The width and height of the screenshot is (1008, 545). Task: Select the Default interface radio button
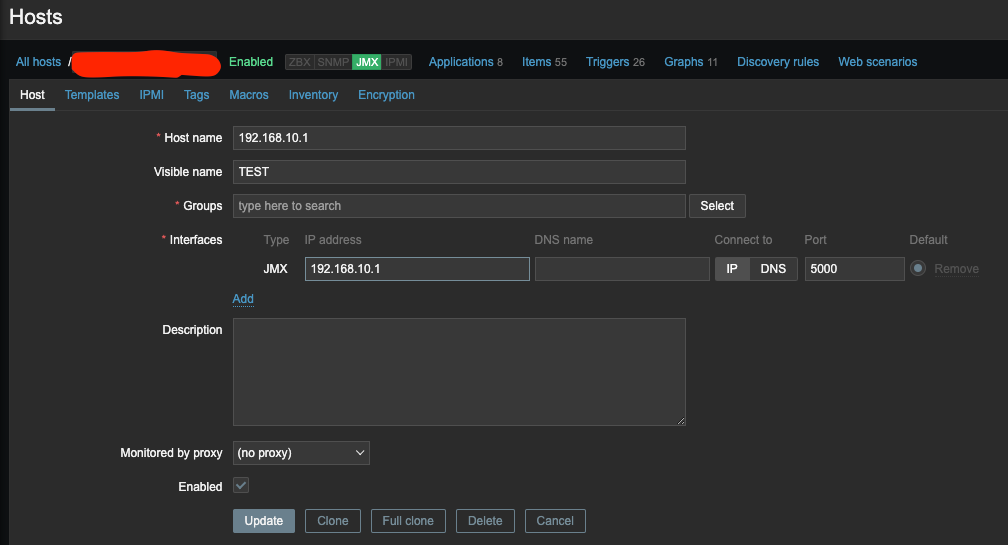(x=918, y=269)
